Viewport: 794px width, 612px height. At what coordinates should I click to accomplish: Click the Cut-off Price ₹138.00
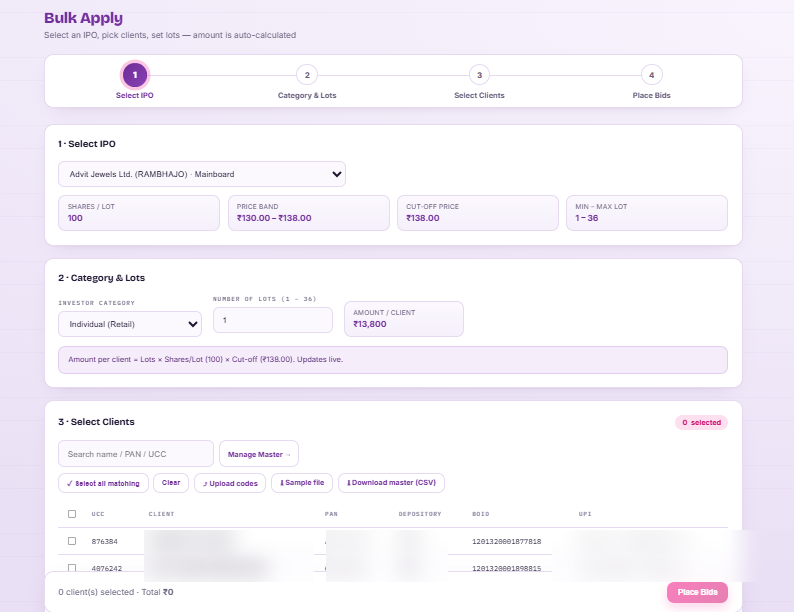[x=423, y=218]
